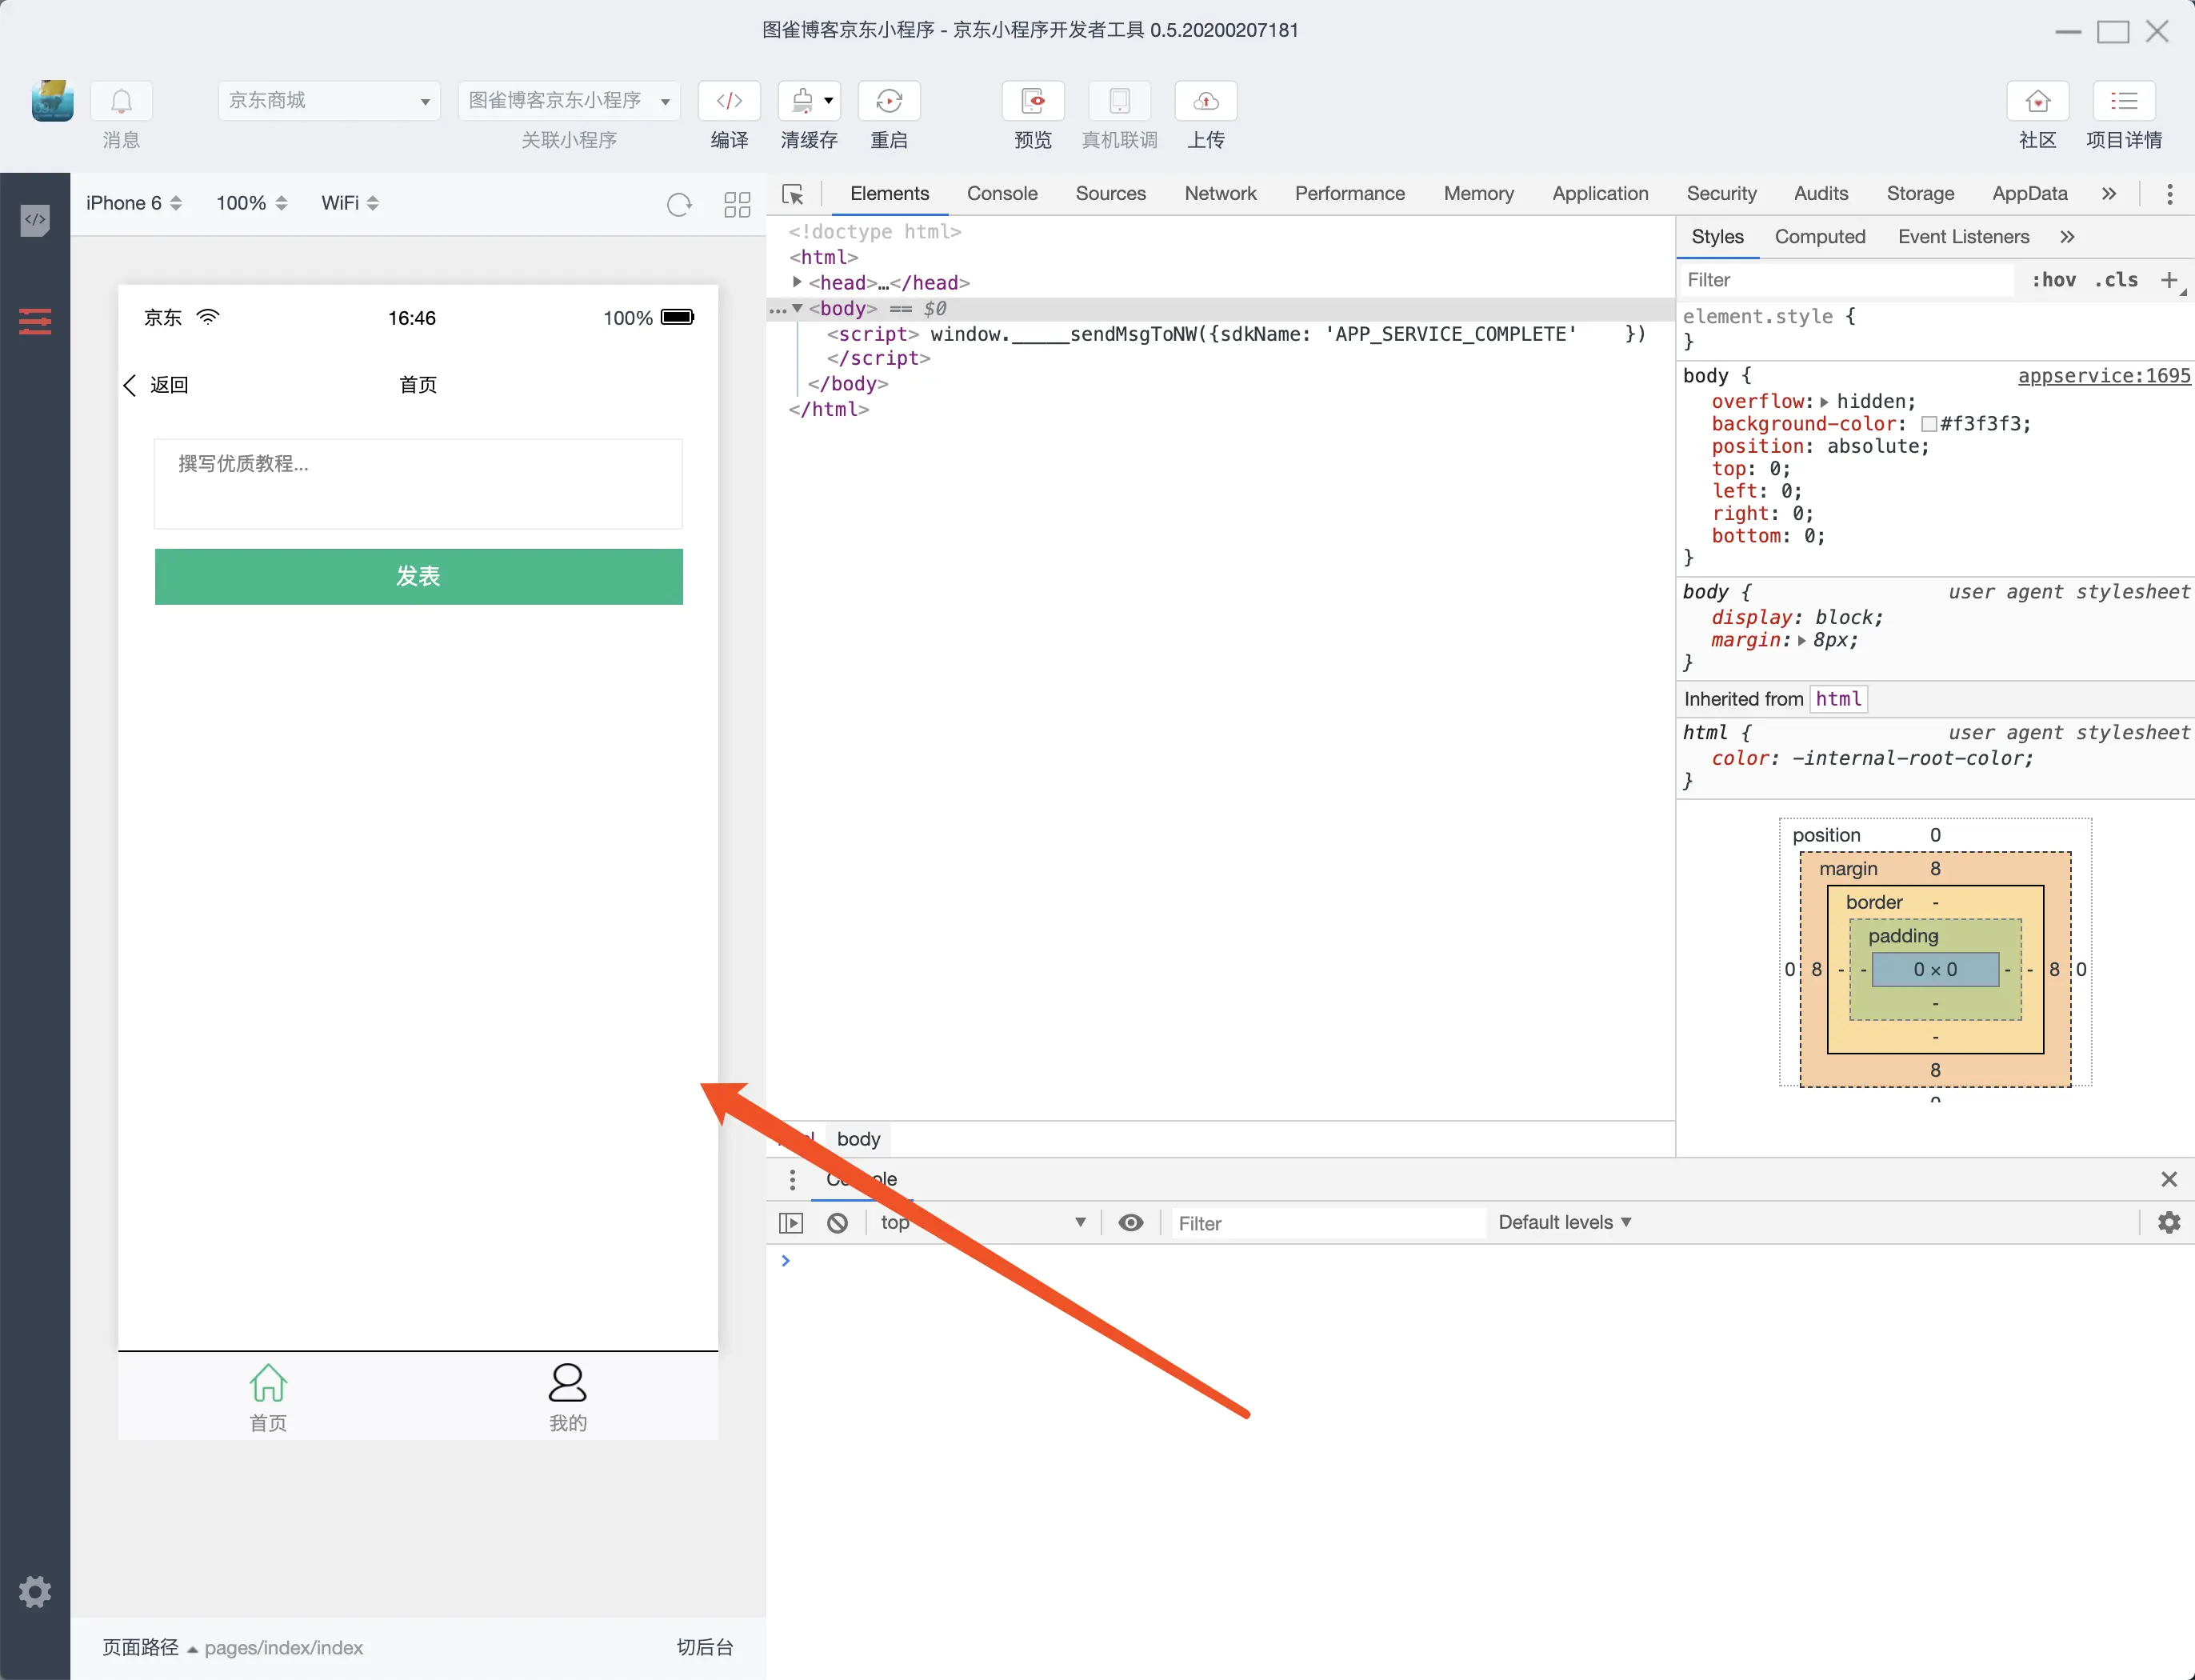Switch to the Computed styles tab
The image size is (2195, 1680).
point(1819,237)
